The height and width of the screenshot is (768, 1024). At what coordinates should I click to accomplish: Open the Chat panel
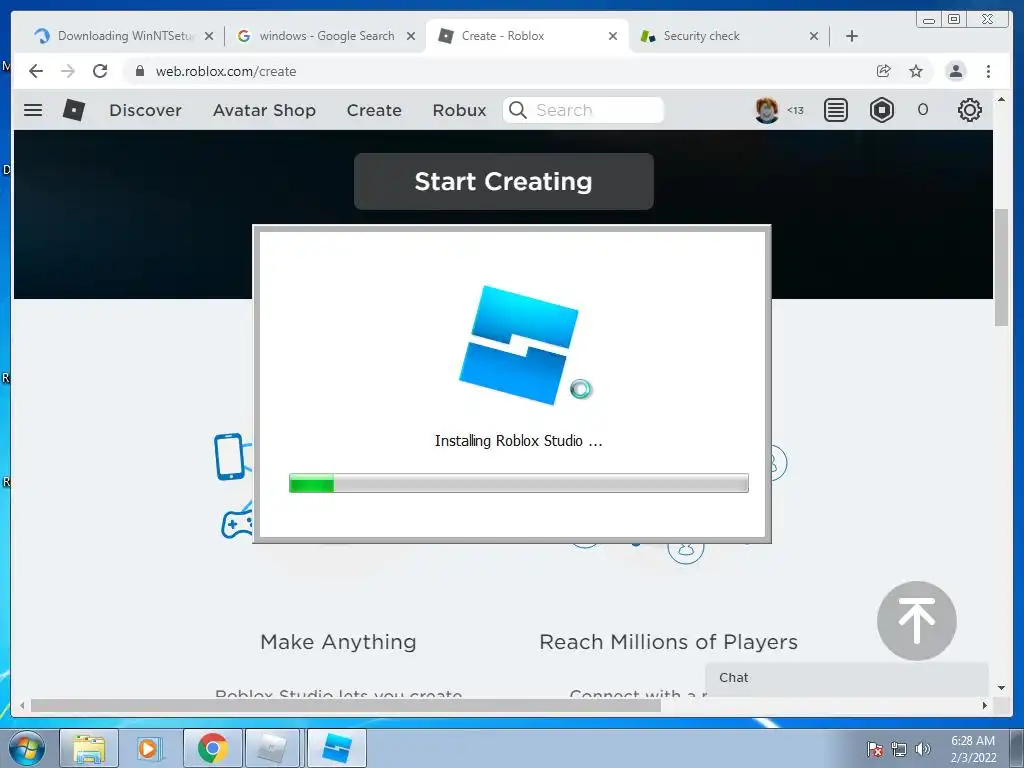pos(846,678)
